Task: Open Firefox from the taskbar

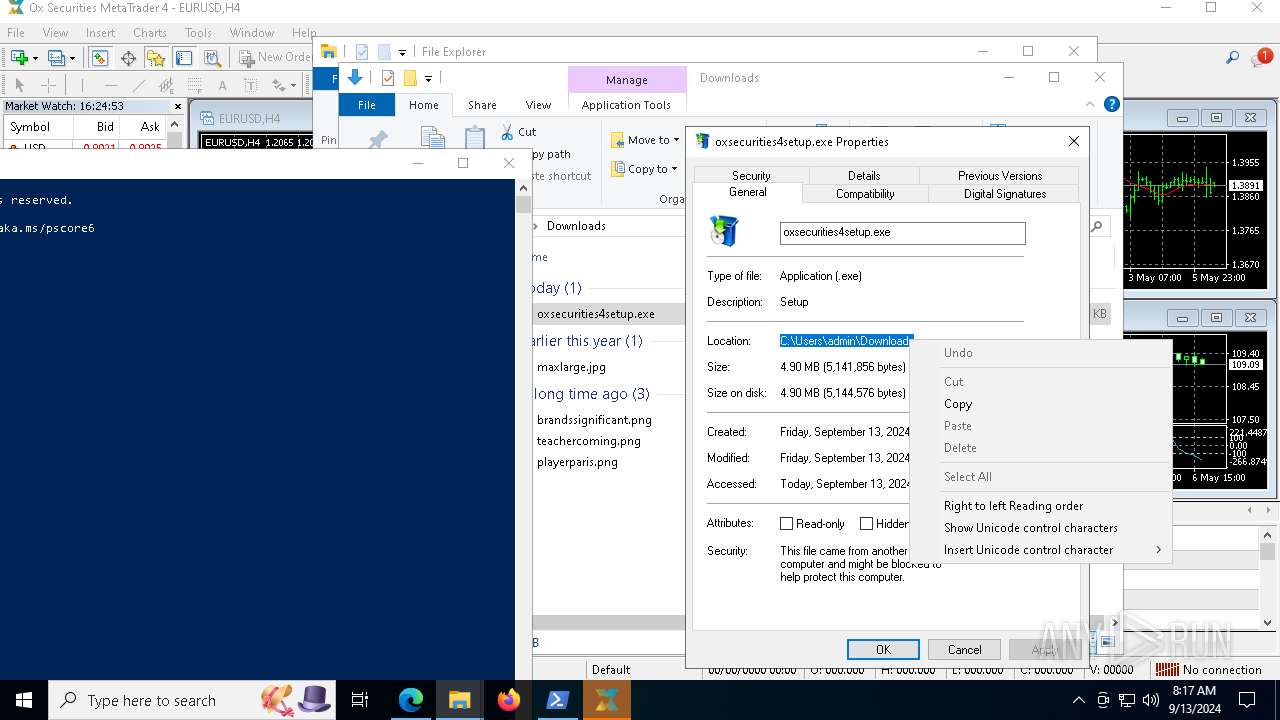Action: 509,700
